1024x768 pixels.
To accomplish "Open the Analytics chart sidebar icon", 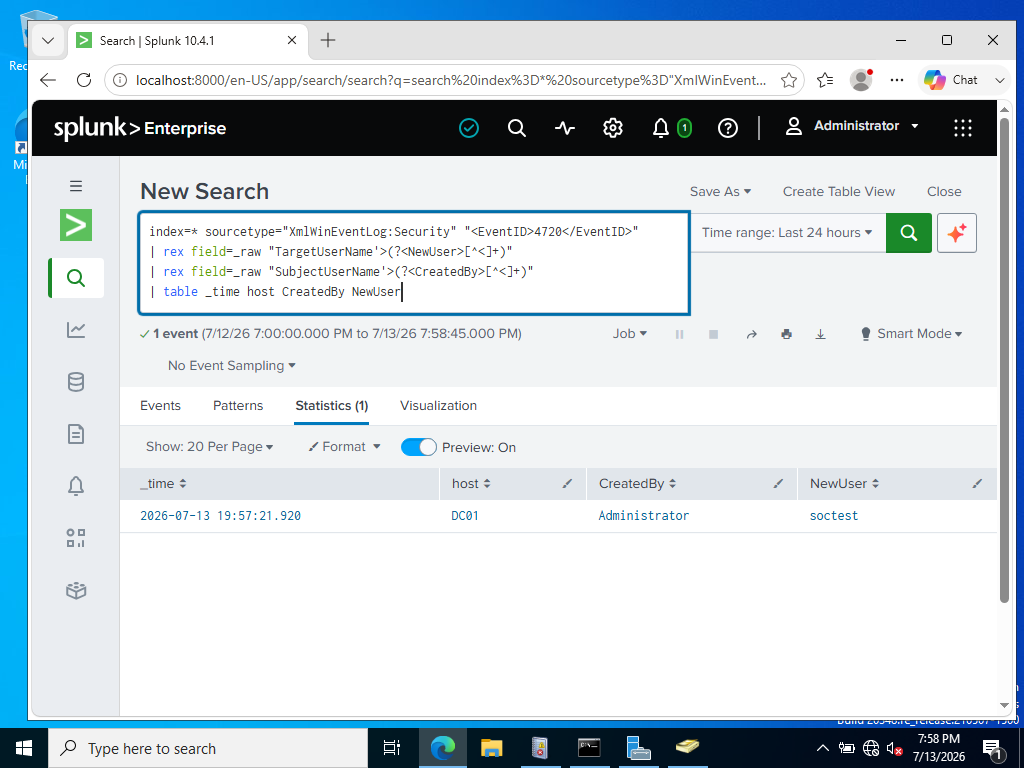I will tap(76, 330).
